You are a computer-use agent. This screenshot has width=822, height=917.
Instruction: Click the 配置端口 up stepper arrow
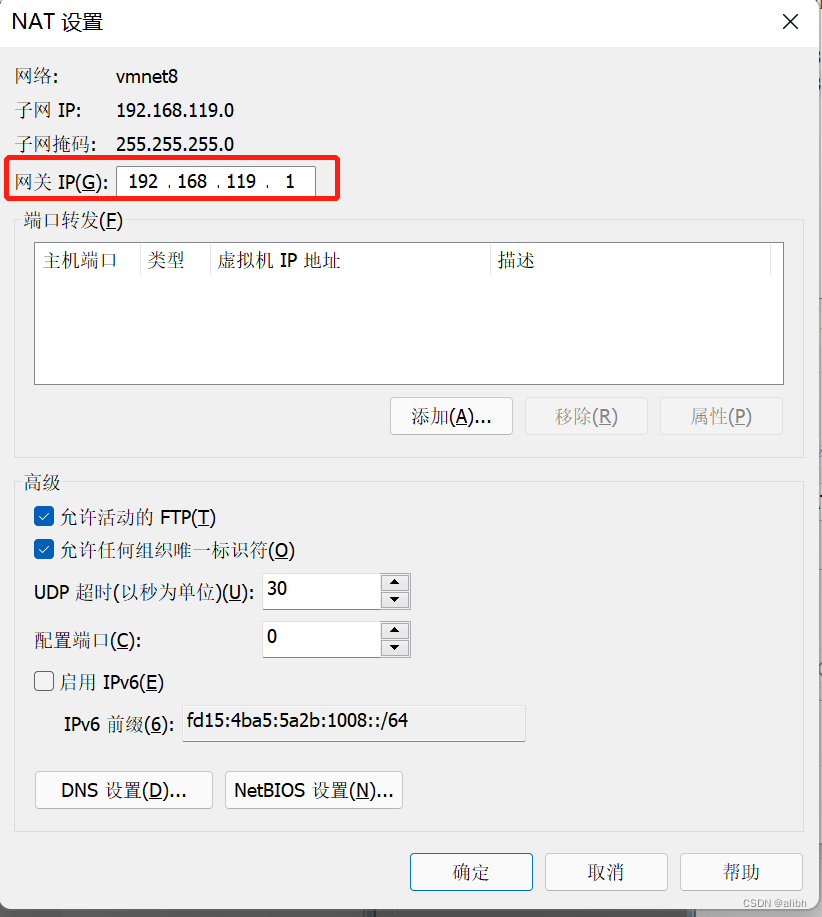[x=394, y=632]
